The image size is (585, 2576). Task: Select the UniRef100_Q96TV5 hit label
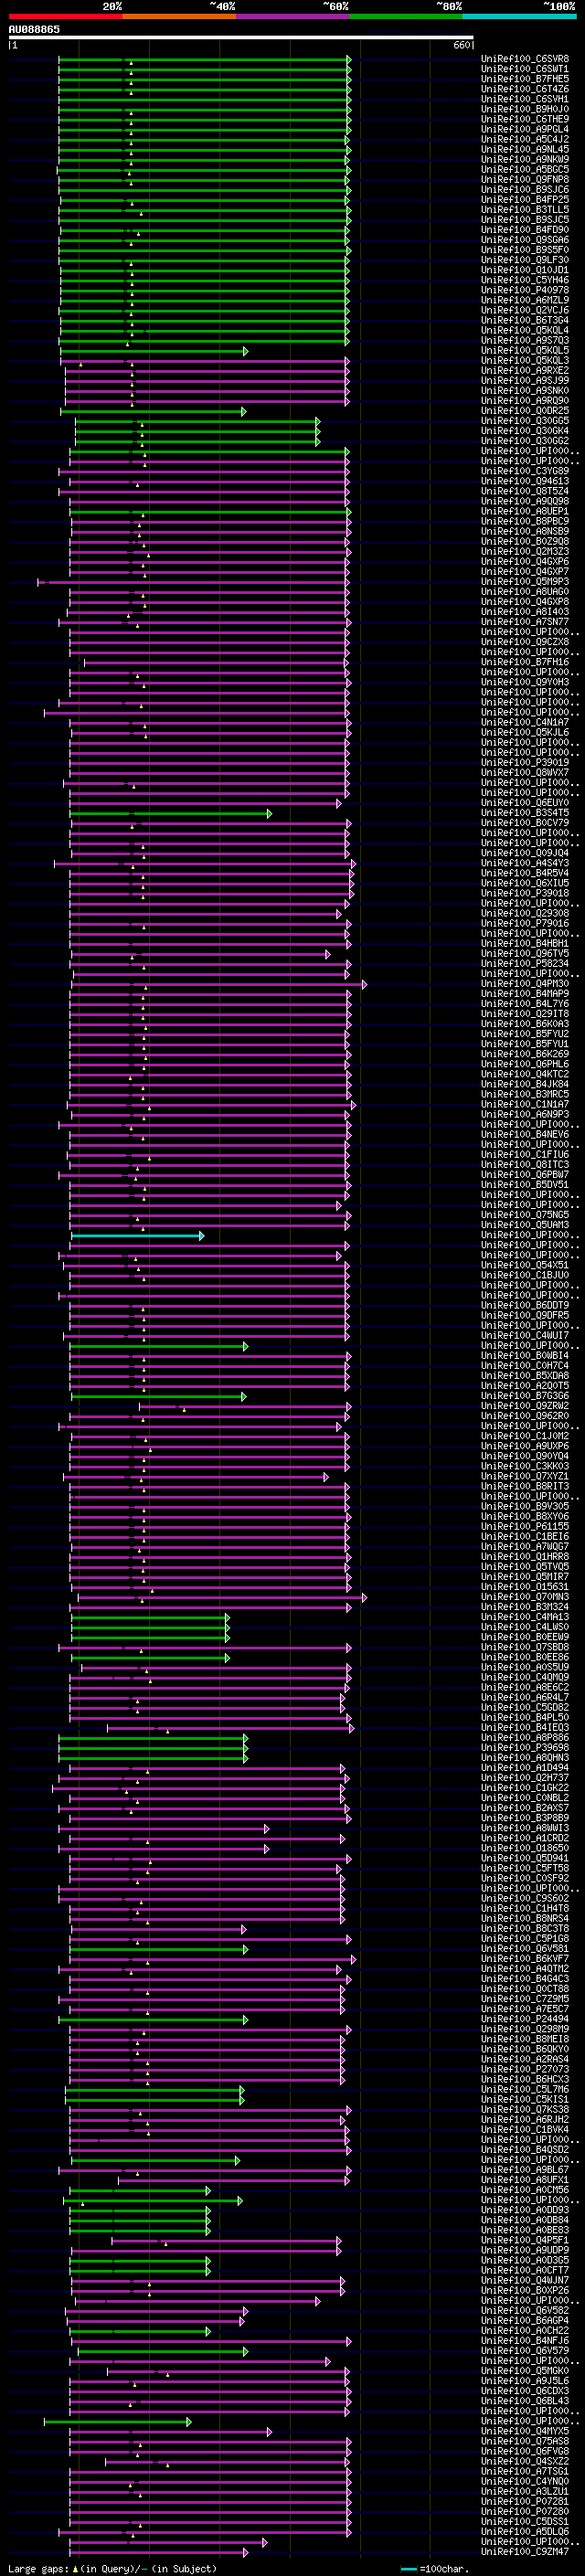click(525, 954)
